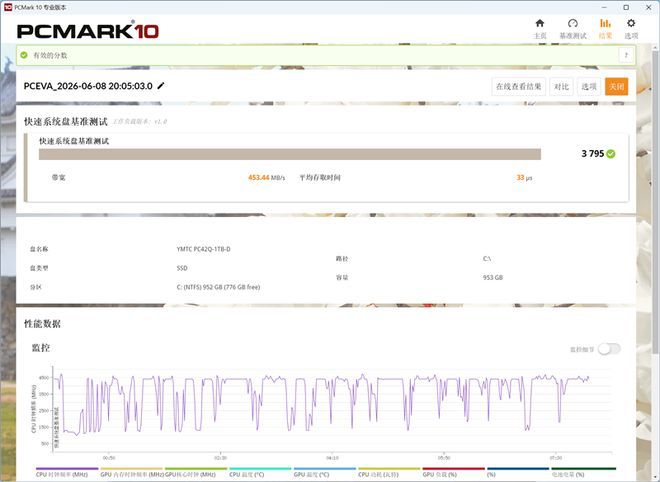Screen dimensions: 660x482
Task: Click the 性能数据 section heading
Action: (42, 324)
